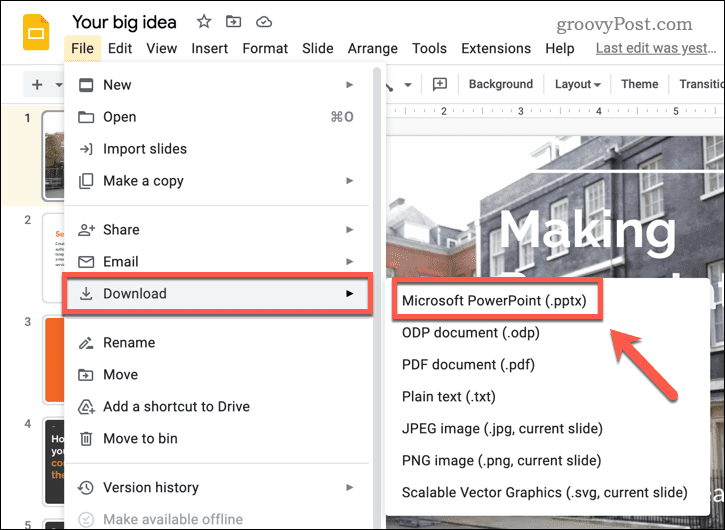Click the Background toolbar button
The image size is (725, 530).
[x=501, y=84]
